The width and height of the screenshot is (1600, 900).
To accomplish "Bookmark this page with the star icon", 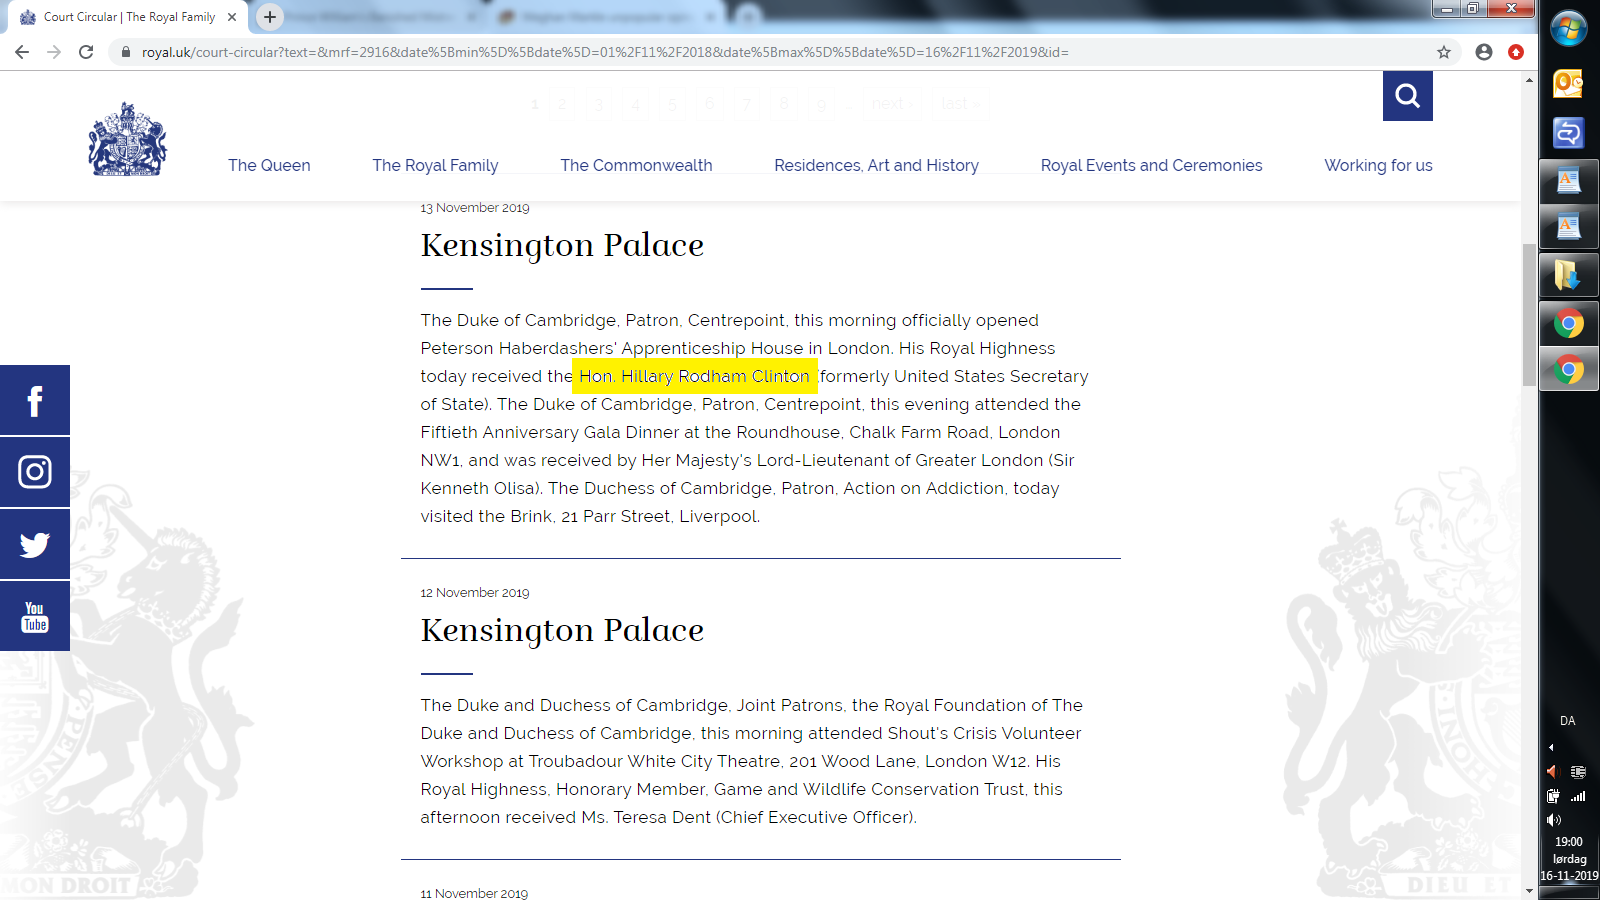I will (x=1444, y=52).
